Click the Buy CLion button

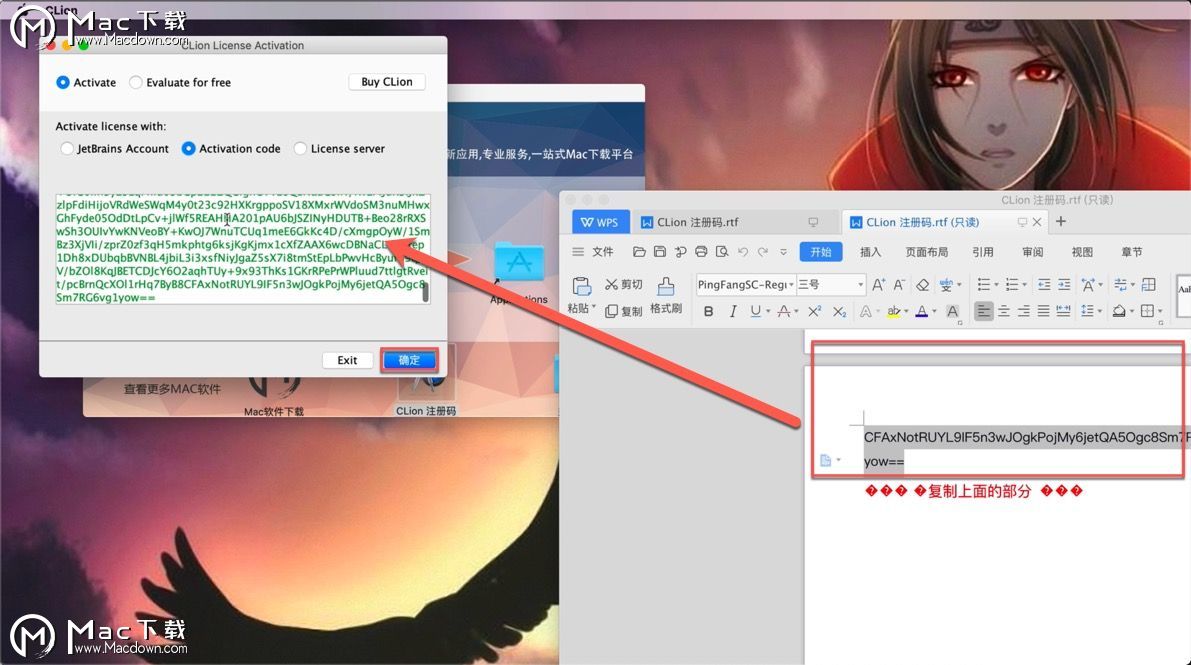tap(387, 81)
